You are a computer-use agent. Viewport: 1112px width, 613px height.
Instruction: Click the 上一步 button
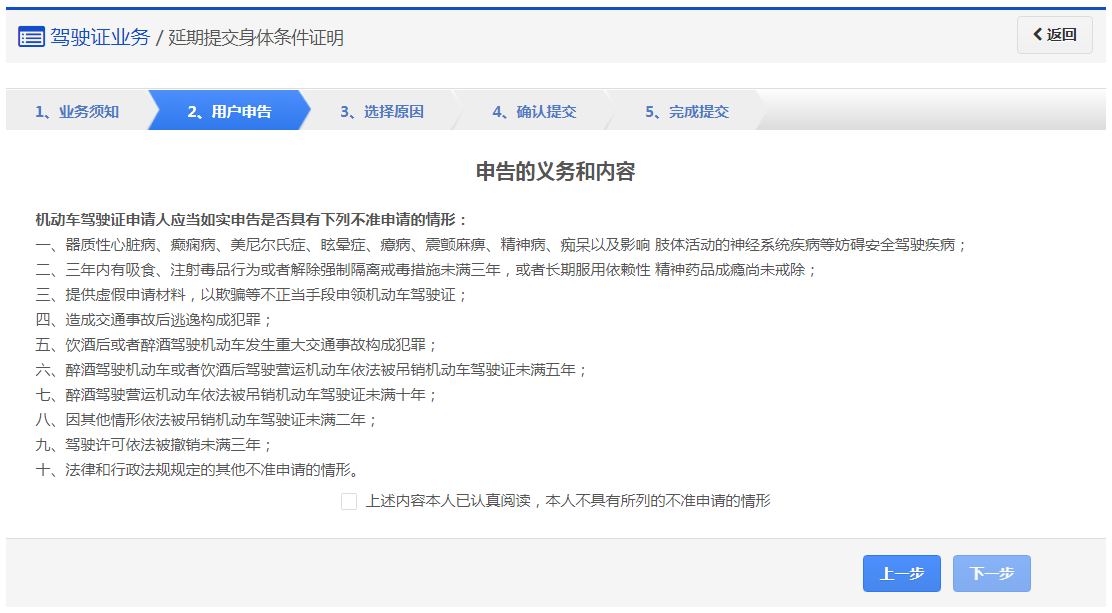901,573
